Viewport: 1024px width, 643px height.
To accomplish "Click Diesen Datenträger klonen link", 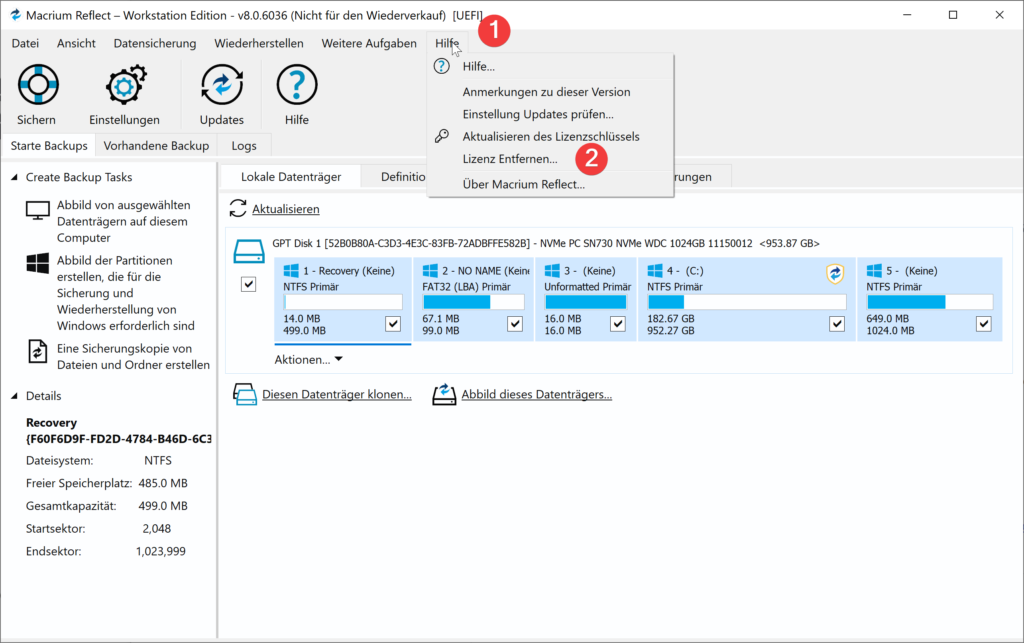I will 336,395.
